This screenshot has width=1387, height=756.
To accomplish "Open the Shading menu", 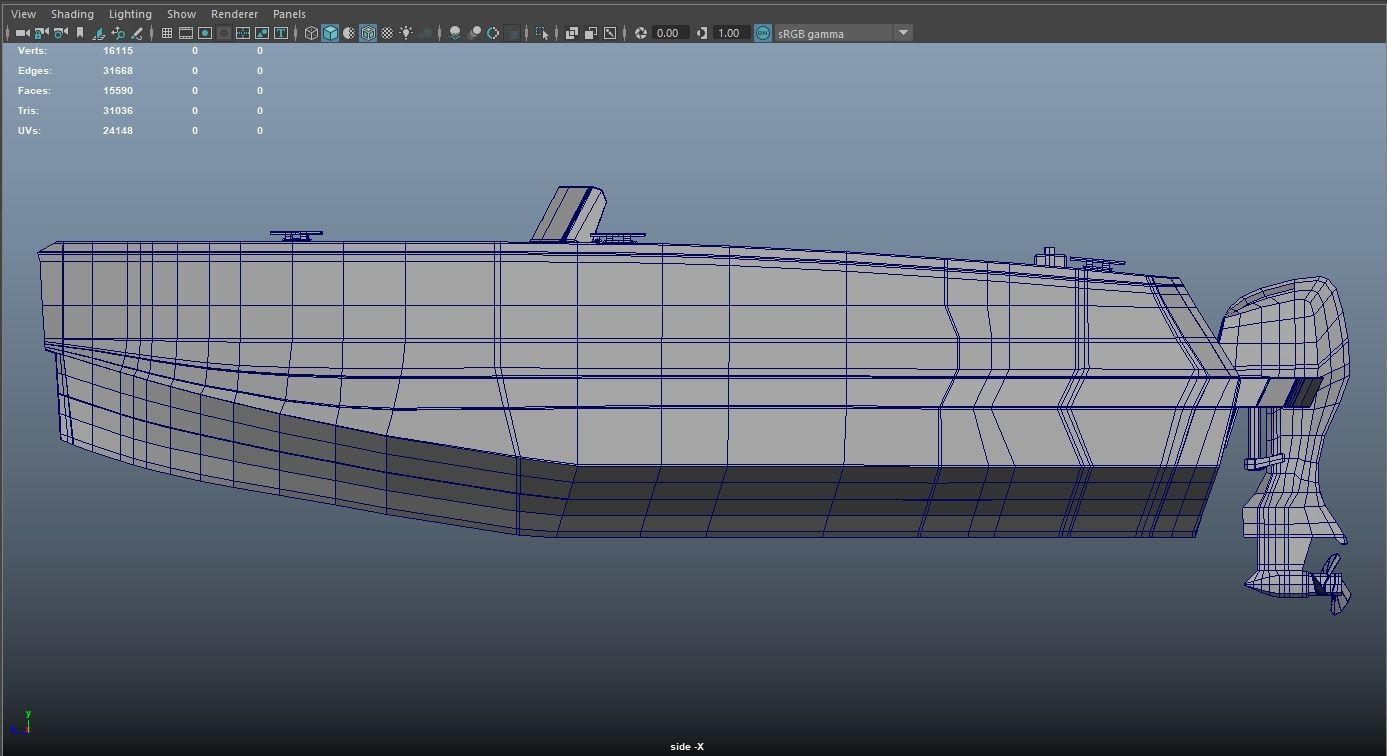I will click(72, 14).
